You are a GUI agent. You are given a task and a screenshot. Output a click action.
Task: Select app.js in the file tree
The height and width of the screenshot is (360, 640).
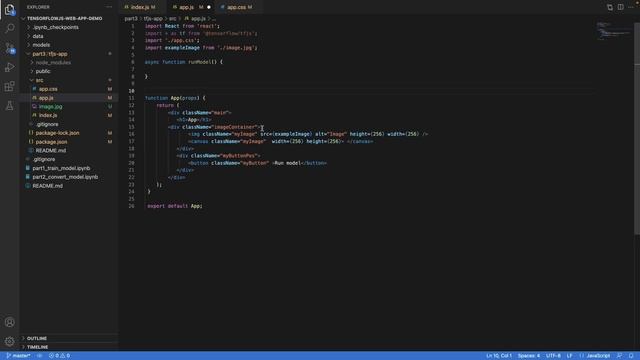[46, 98]
